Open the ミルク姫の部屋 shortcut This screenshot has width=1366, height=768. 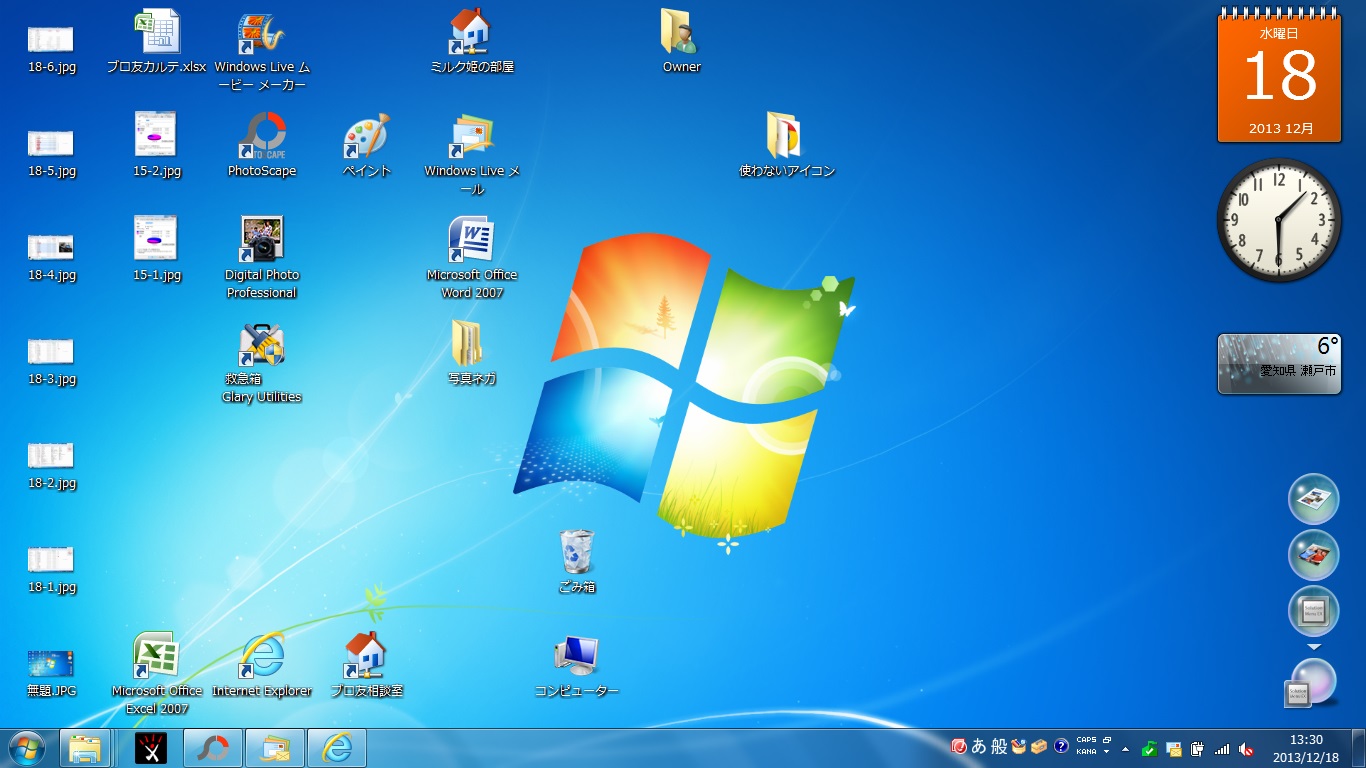coord(471,42)
